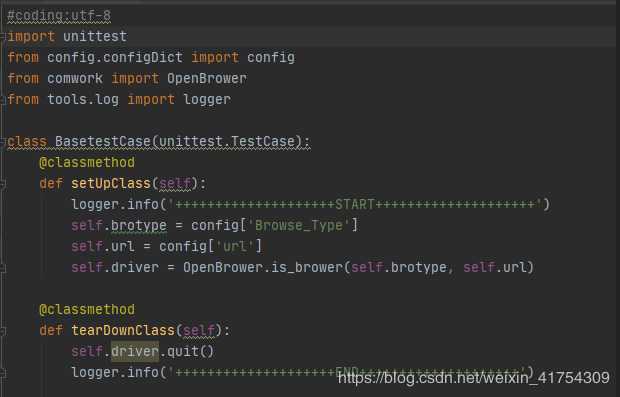The image size is (620, 397).
Task: Click 'tools.log' module name
Action: click(x=83, y=100)
